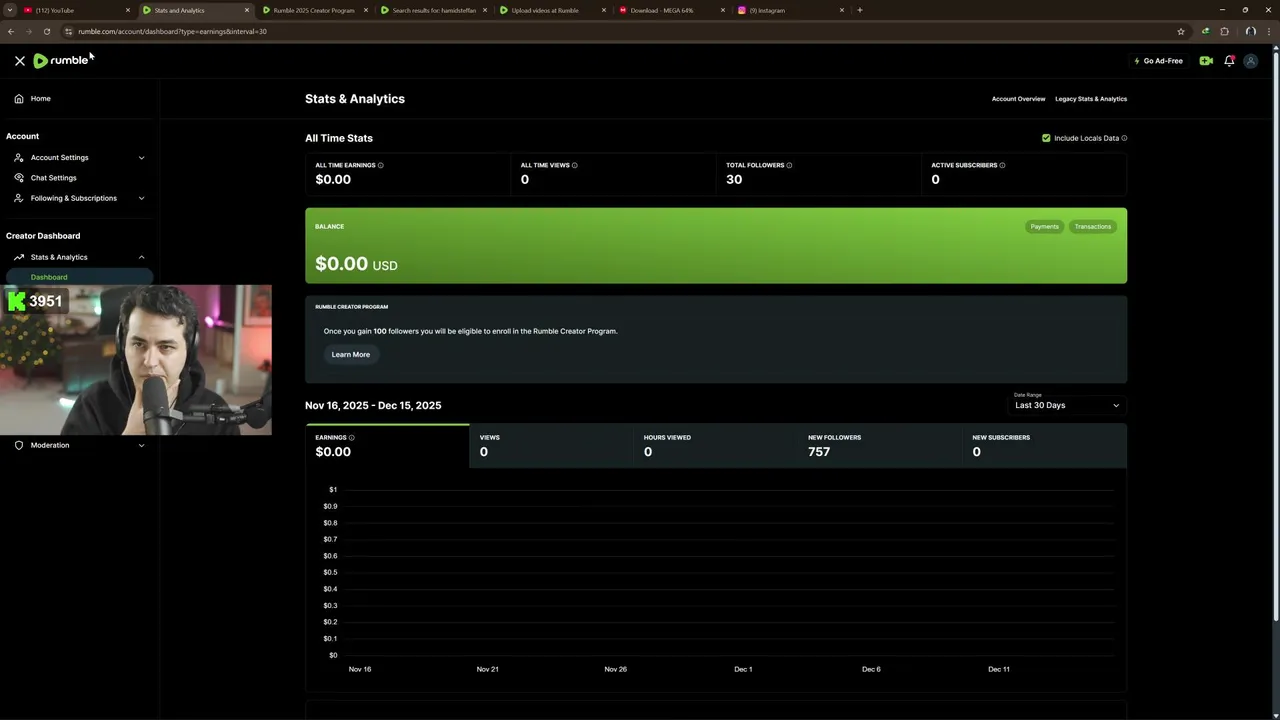The width and height of the screenshot is (1280, 720).
Task: Click the Rumble logo
Action: coord(61,60)
